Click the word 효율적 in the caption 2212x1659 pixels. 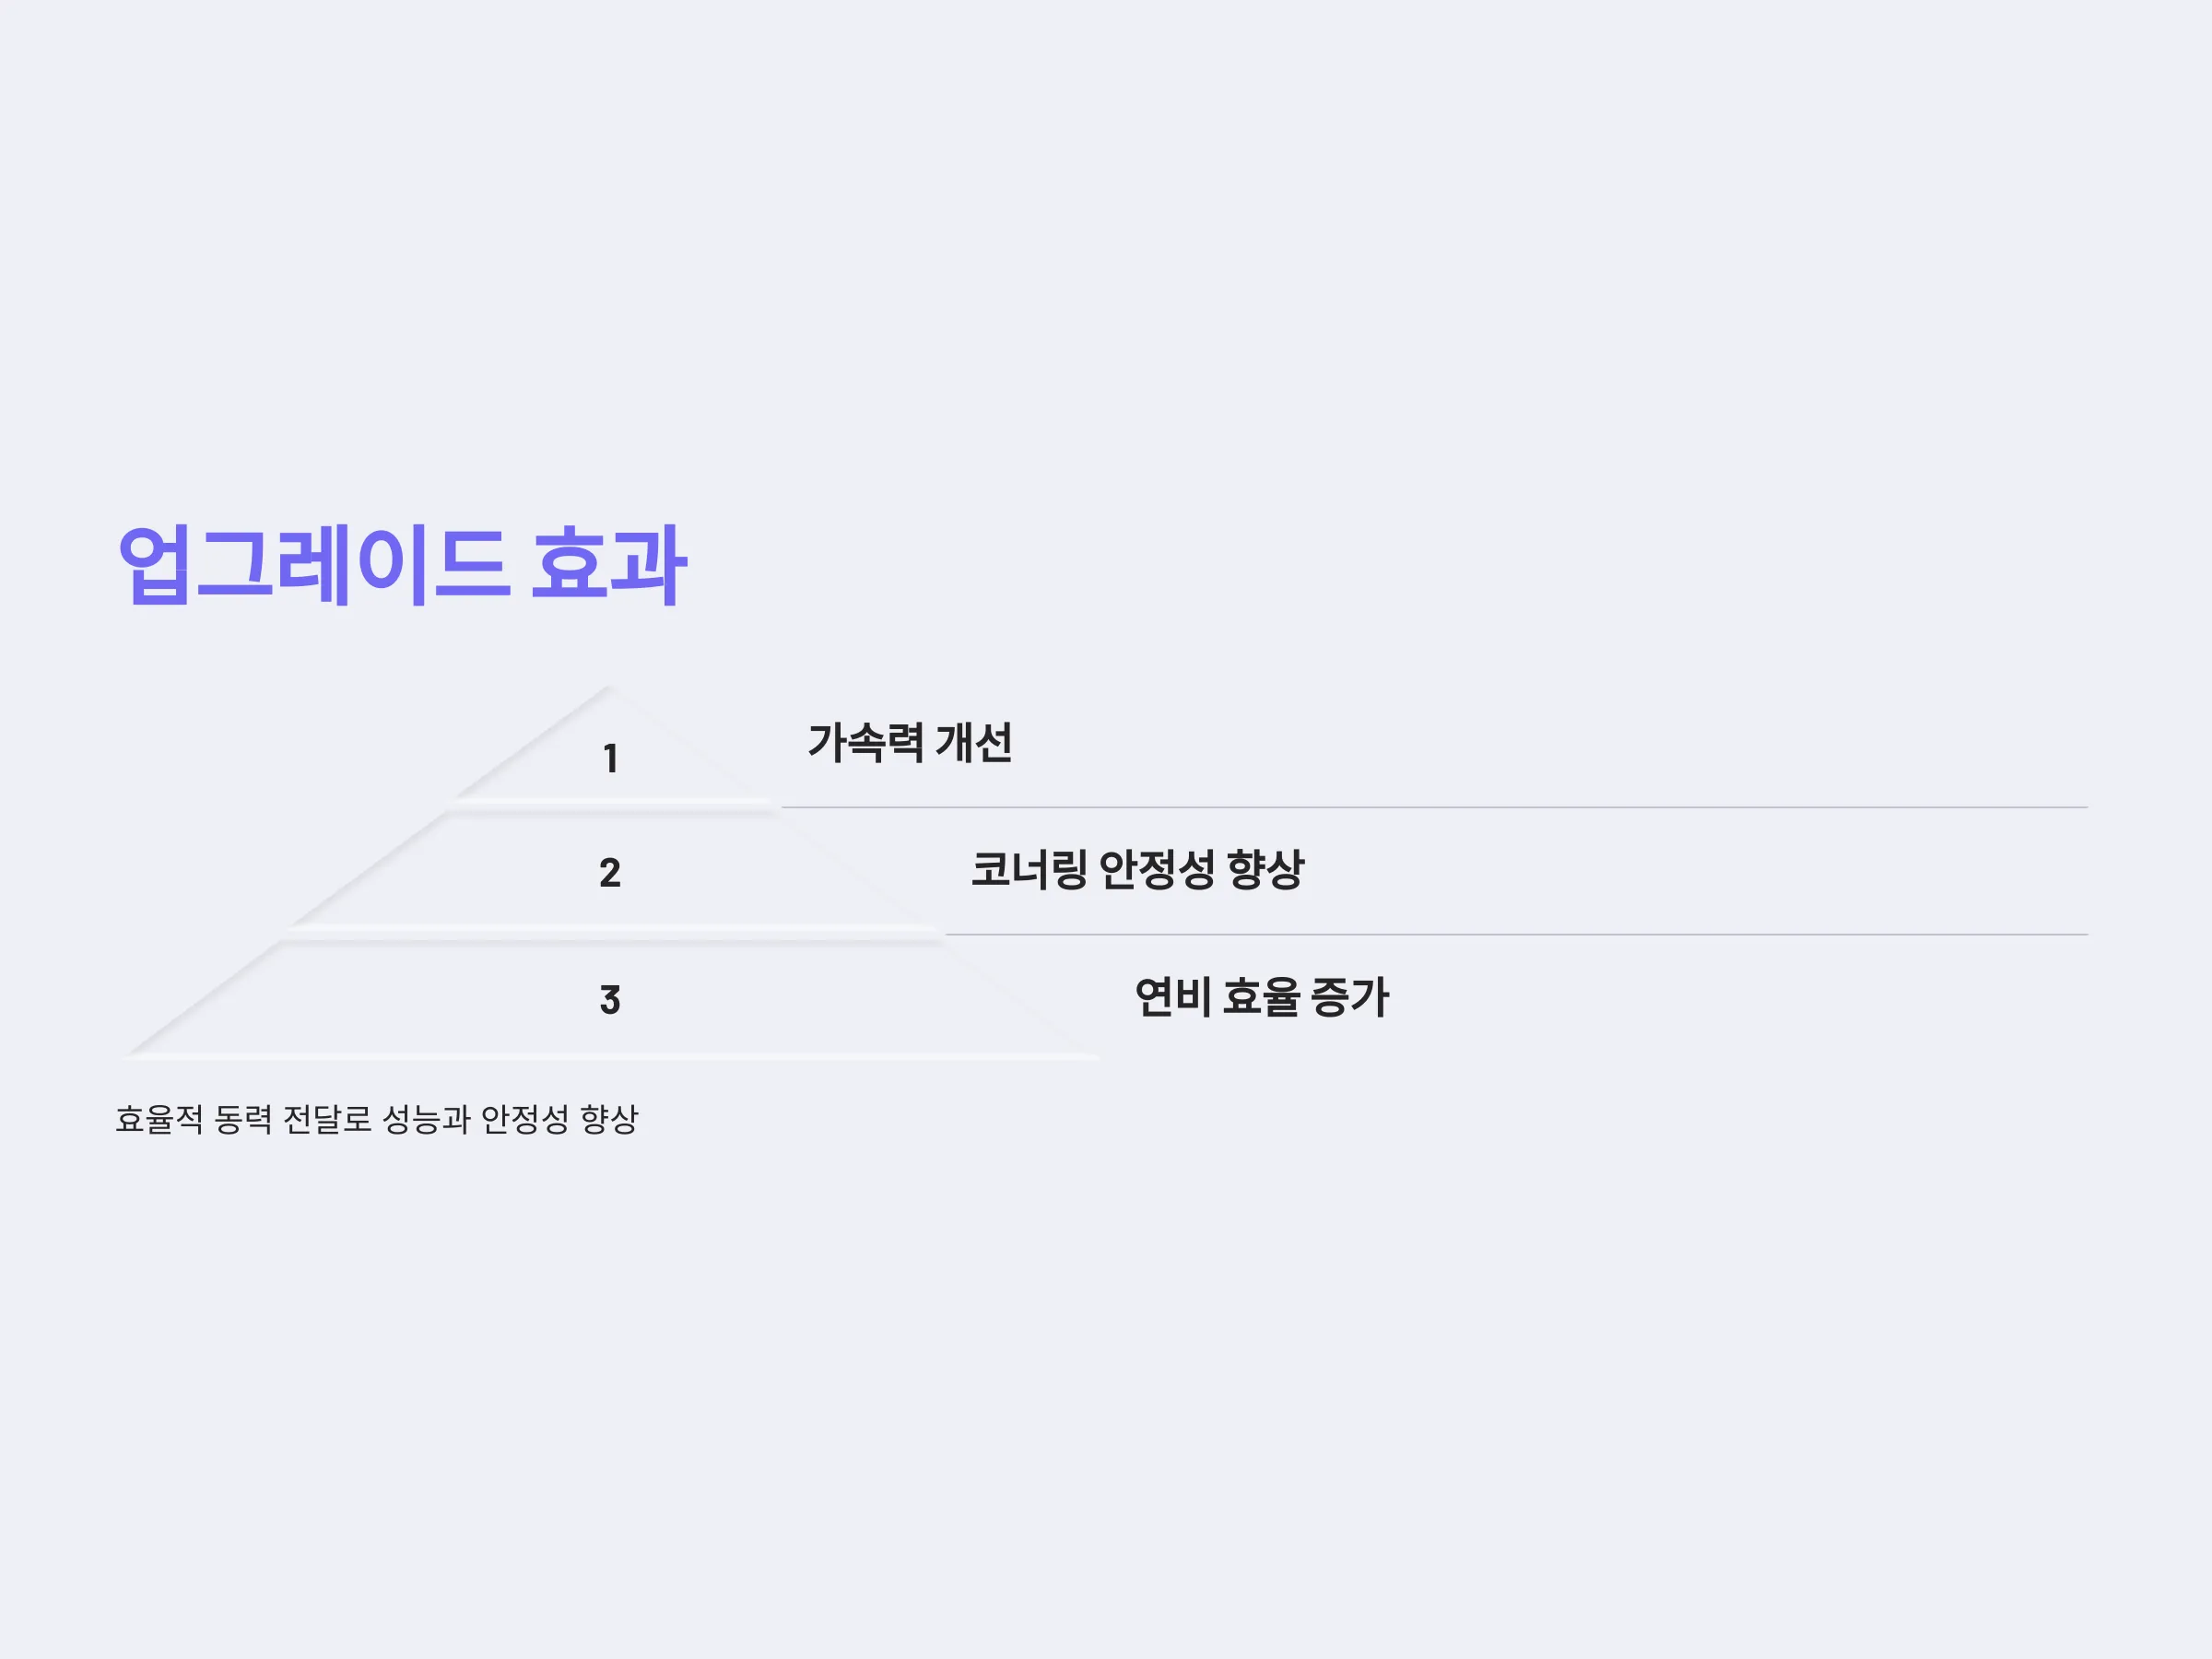click(159, 1119)
